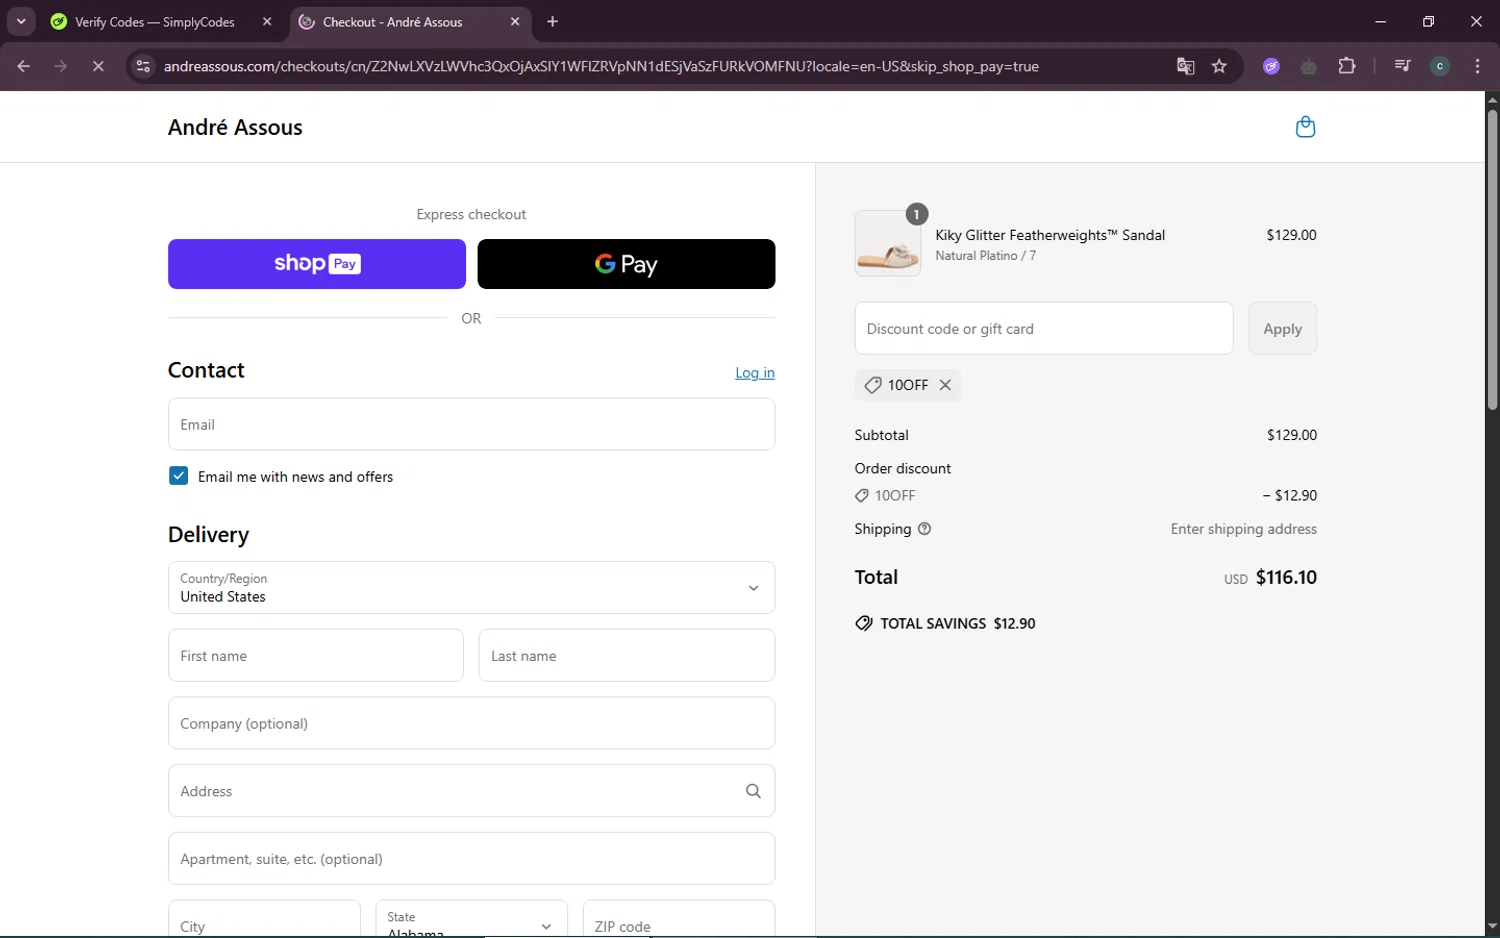1500x938 pixels.
Task: Click the Apply discount button
Action: pyautogui.click(x=1282, y=328)
